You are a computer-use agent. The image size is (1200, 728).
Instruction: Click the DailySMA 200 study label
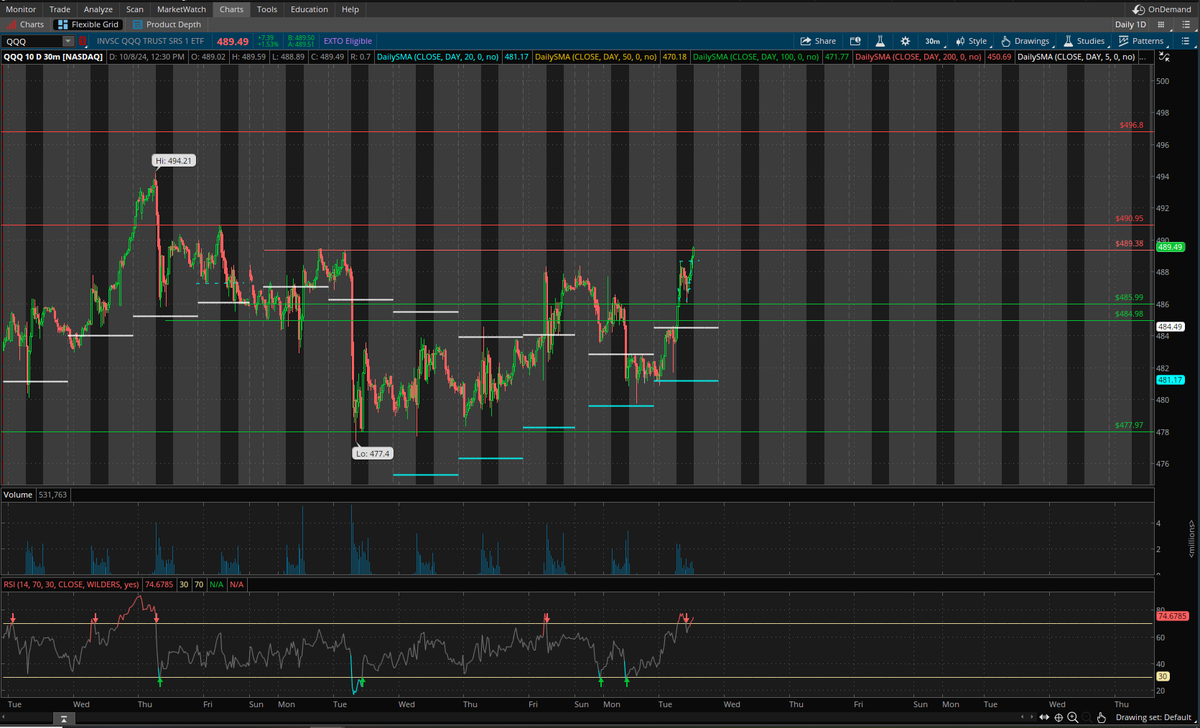pyautogui.click(x=917, y=57)
